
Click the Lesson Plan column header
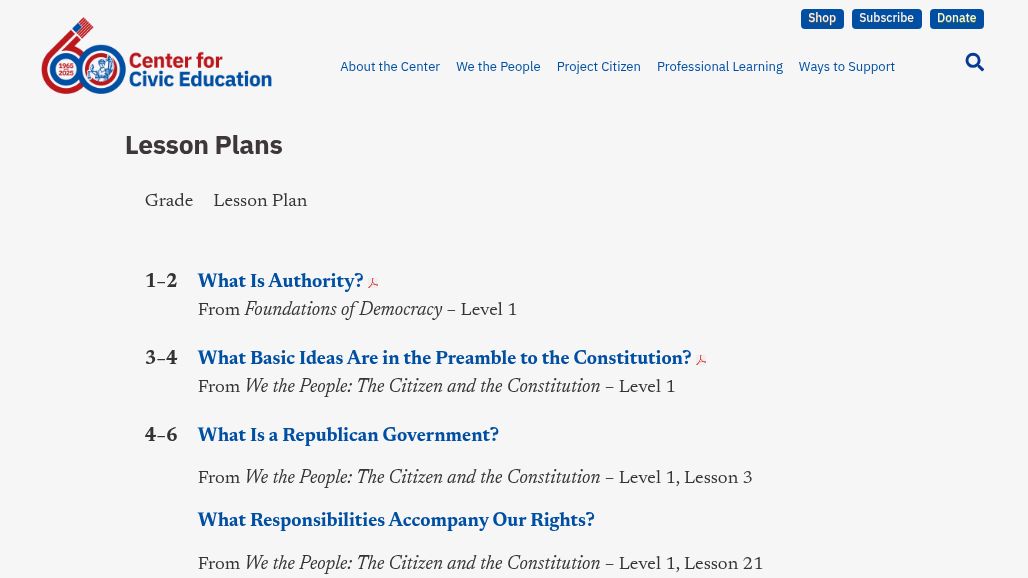(x=260, y=201)
